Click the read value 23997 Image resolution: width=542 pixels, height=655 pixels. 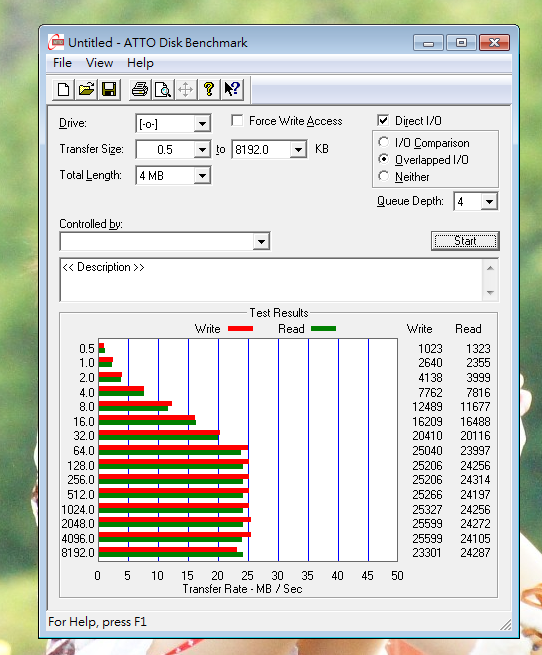tap(475, 451)
